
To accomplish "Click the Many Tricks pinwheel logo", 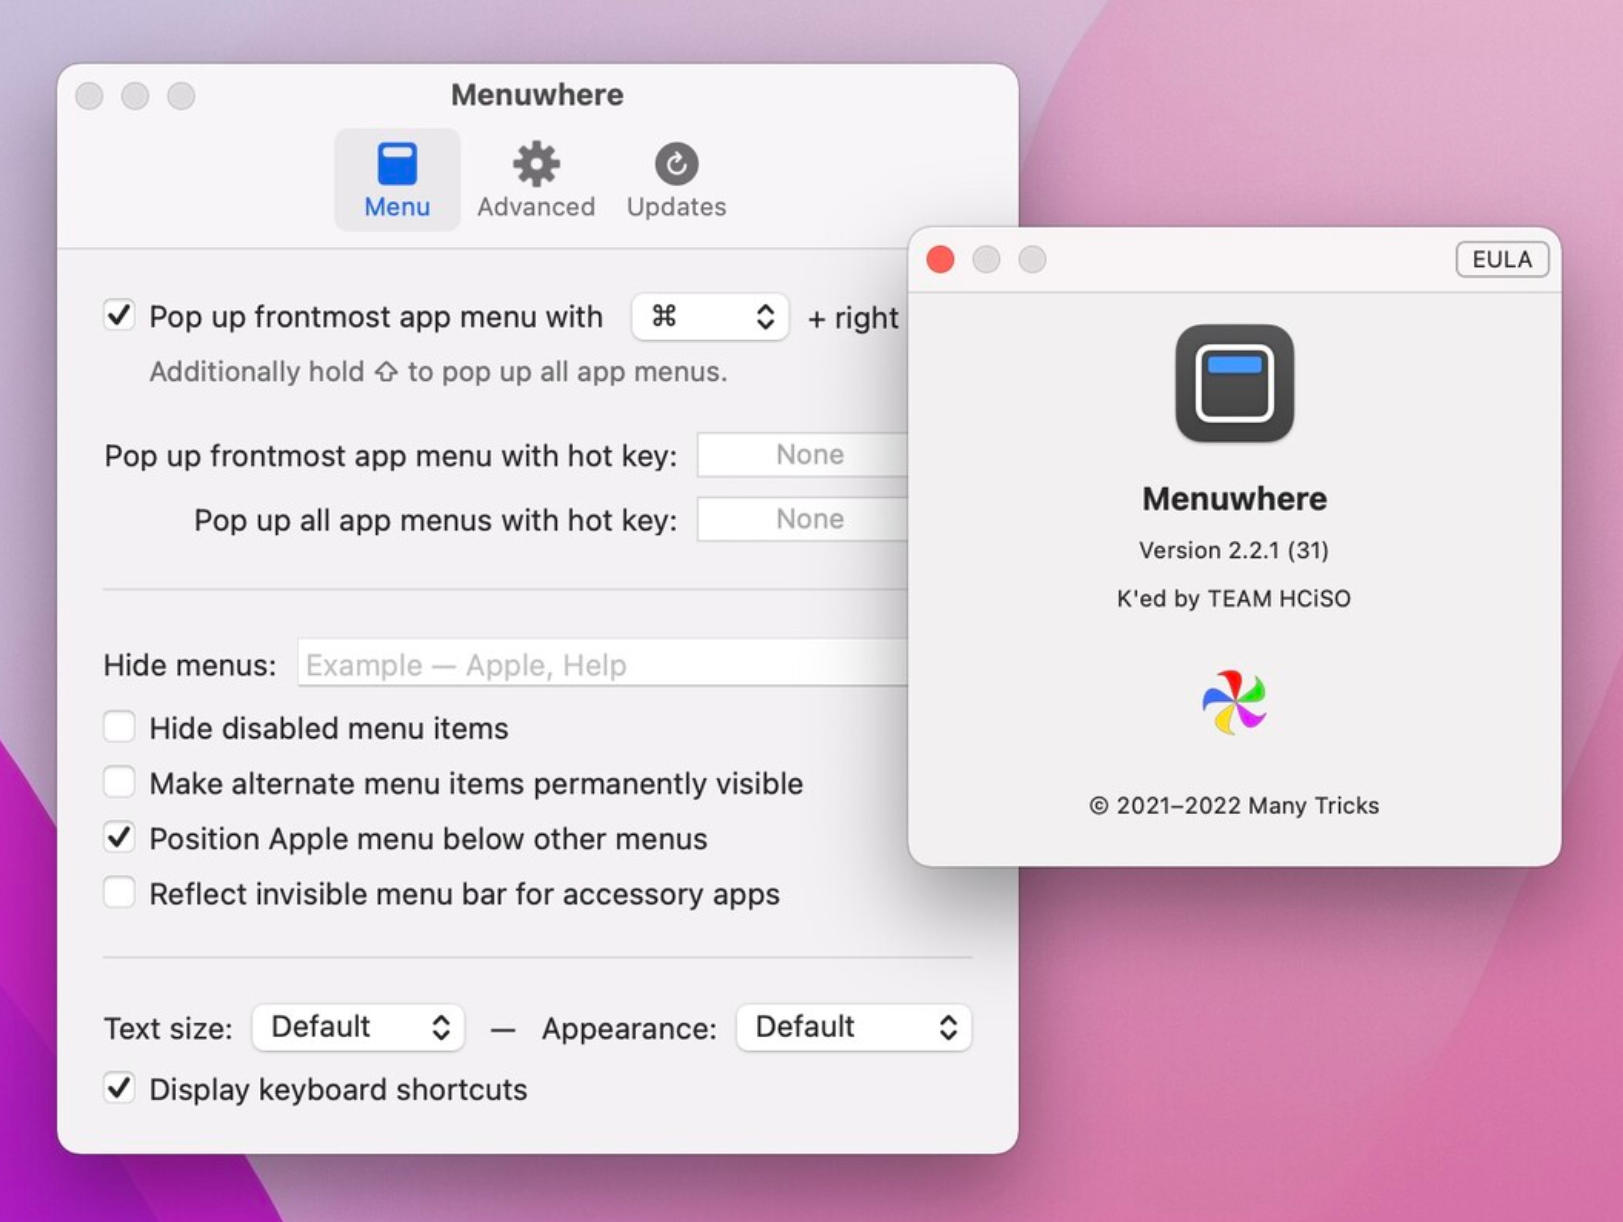I will coord(1234,702).
